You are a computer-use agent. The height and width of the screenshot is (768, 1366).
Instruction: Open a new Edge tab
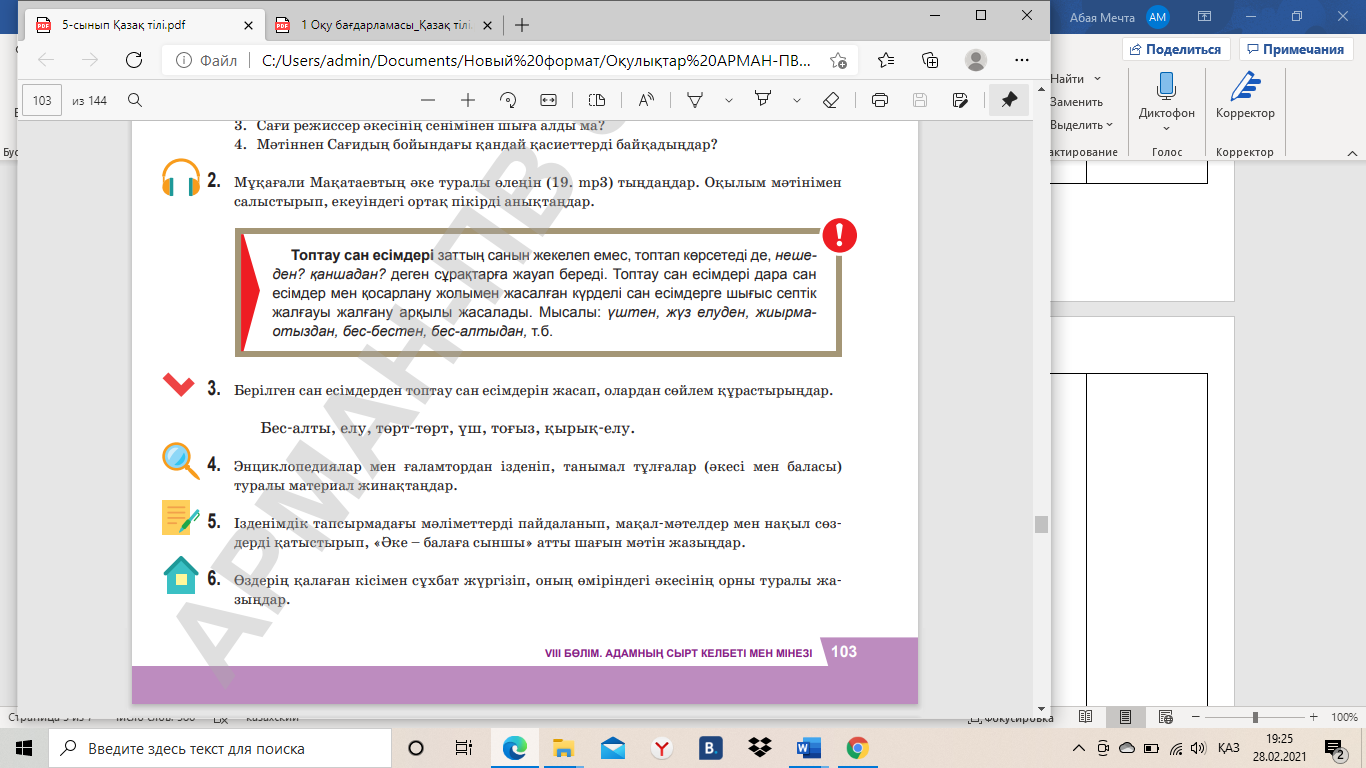coord(521,25)
